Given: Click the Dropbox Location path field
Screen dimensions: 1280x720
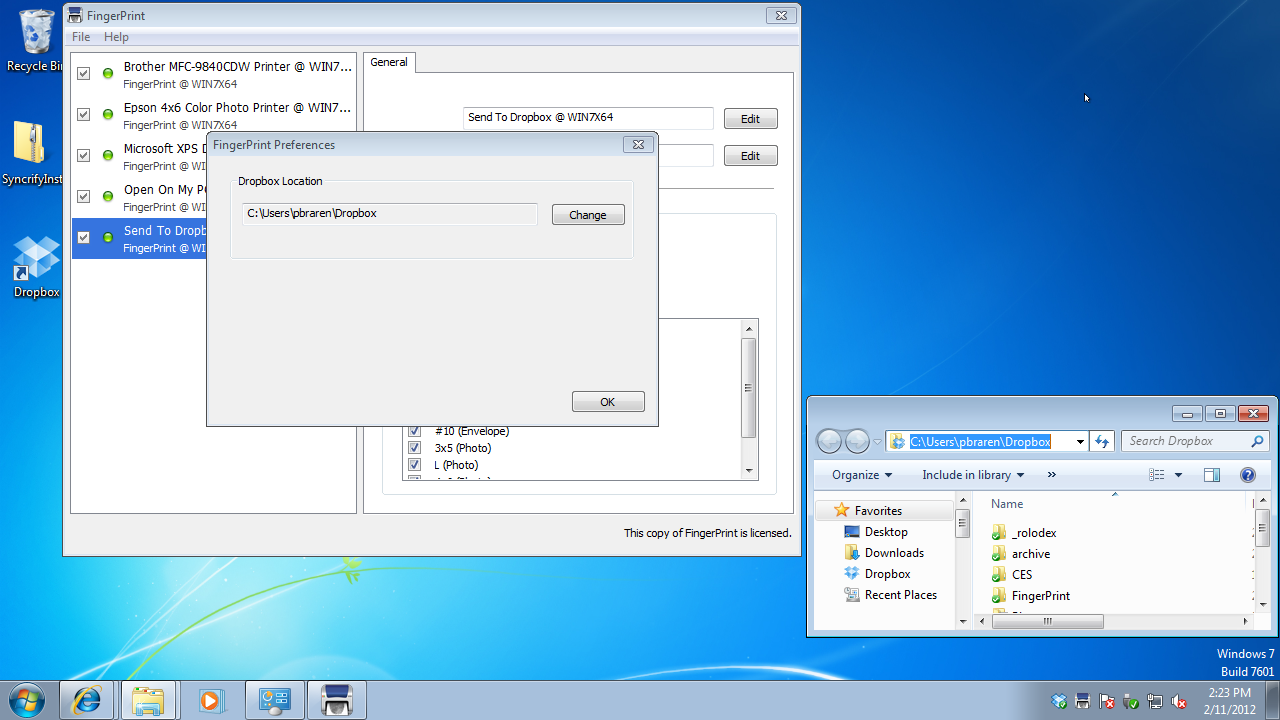Looking at the screenshot, I should (390, 214).
